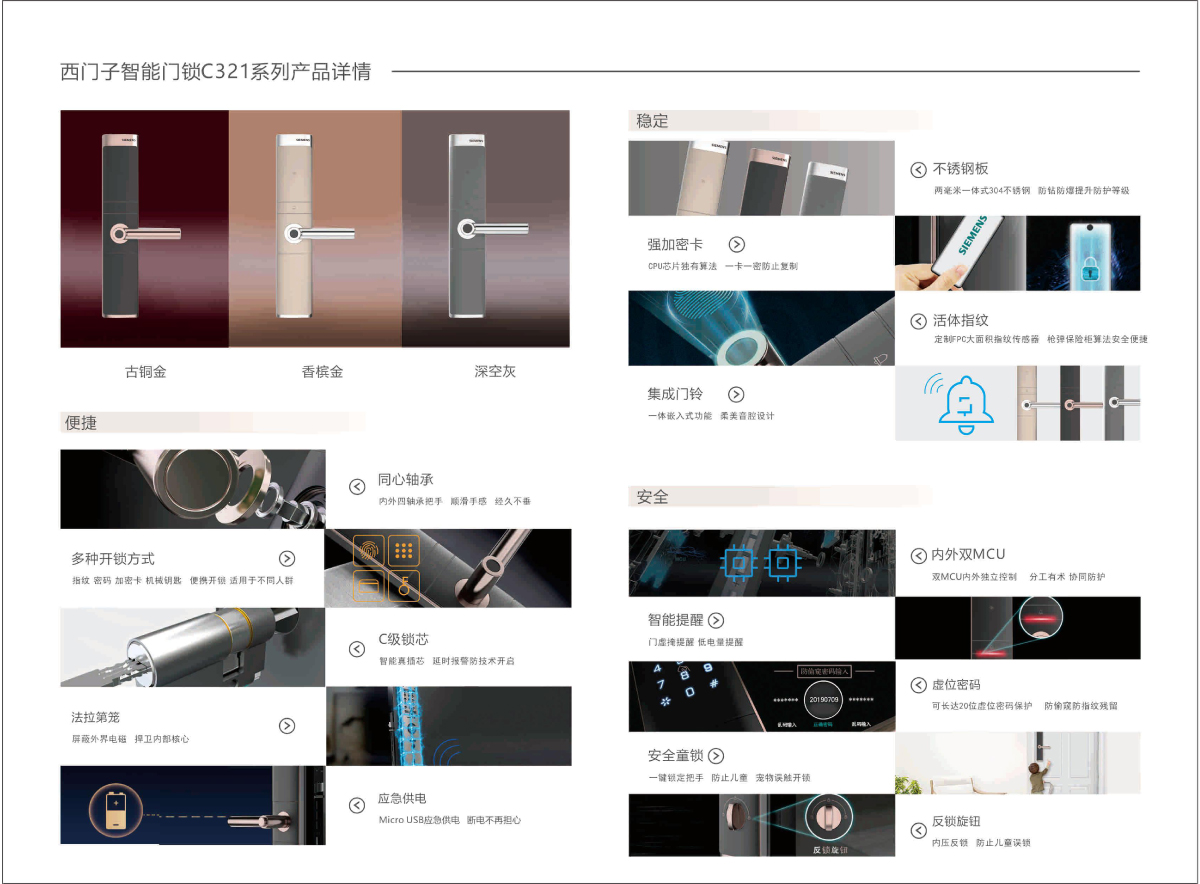Click the 同心轴承 feature title

coord(406,480)
